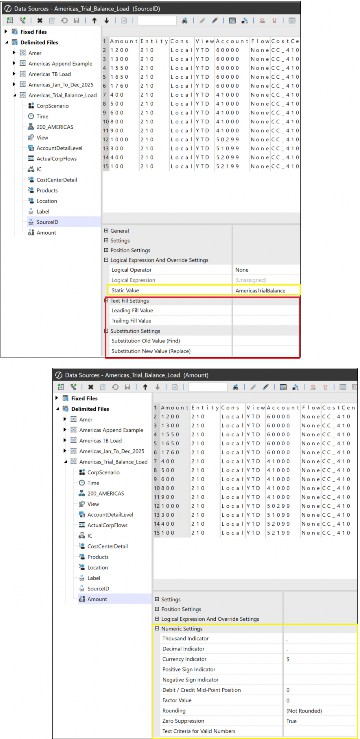
Task: Click Thousand Indicator property in Amount window
Action: point(256,639)
